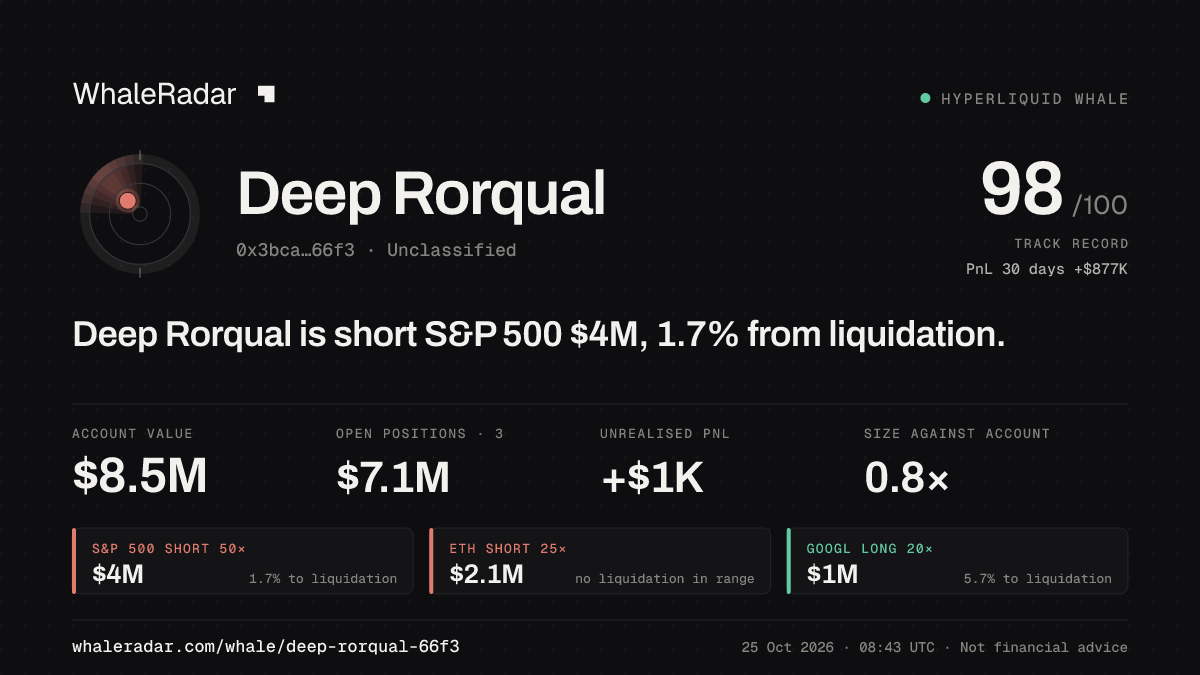Click the $4M position size
Screen dimensions: 1200x675
(x=118, y=574)
